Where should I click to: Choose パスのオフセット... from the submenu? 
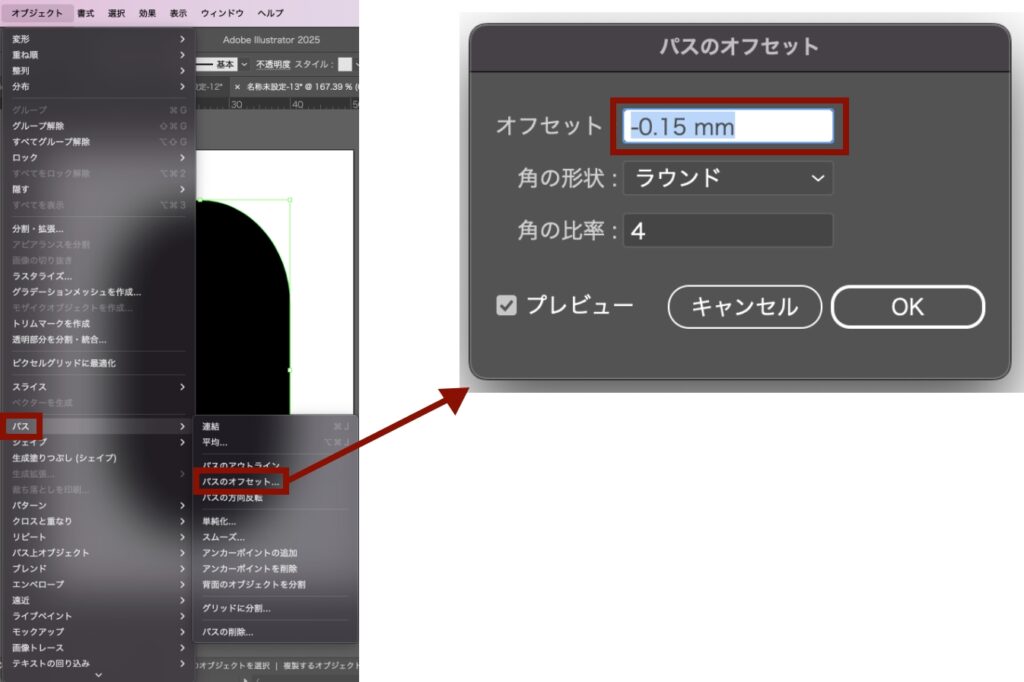point(241,482)
